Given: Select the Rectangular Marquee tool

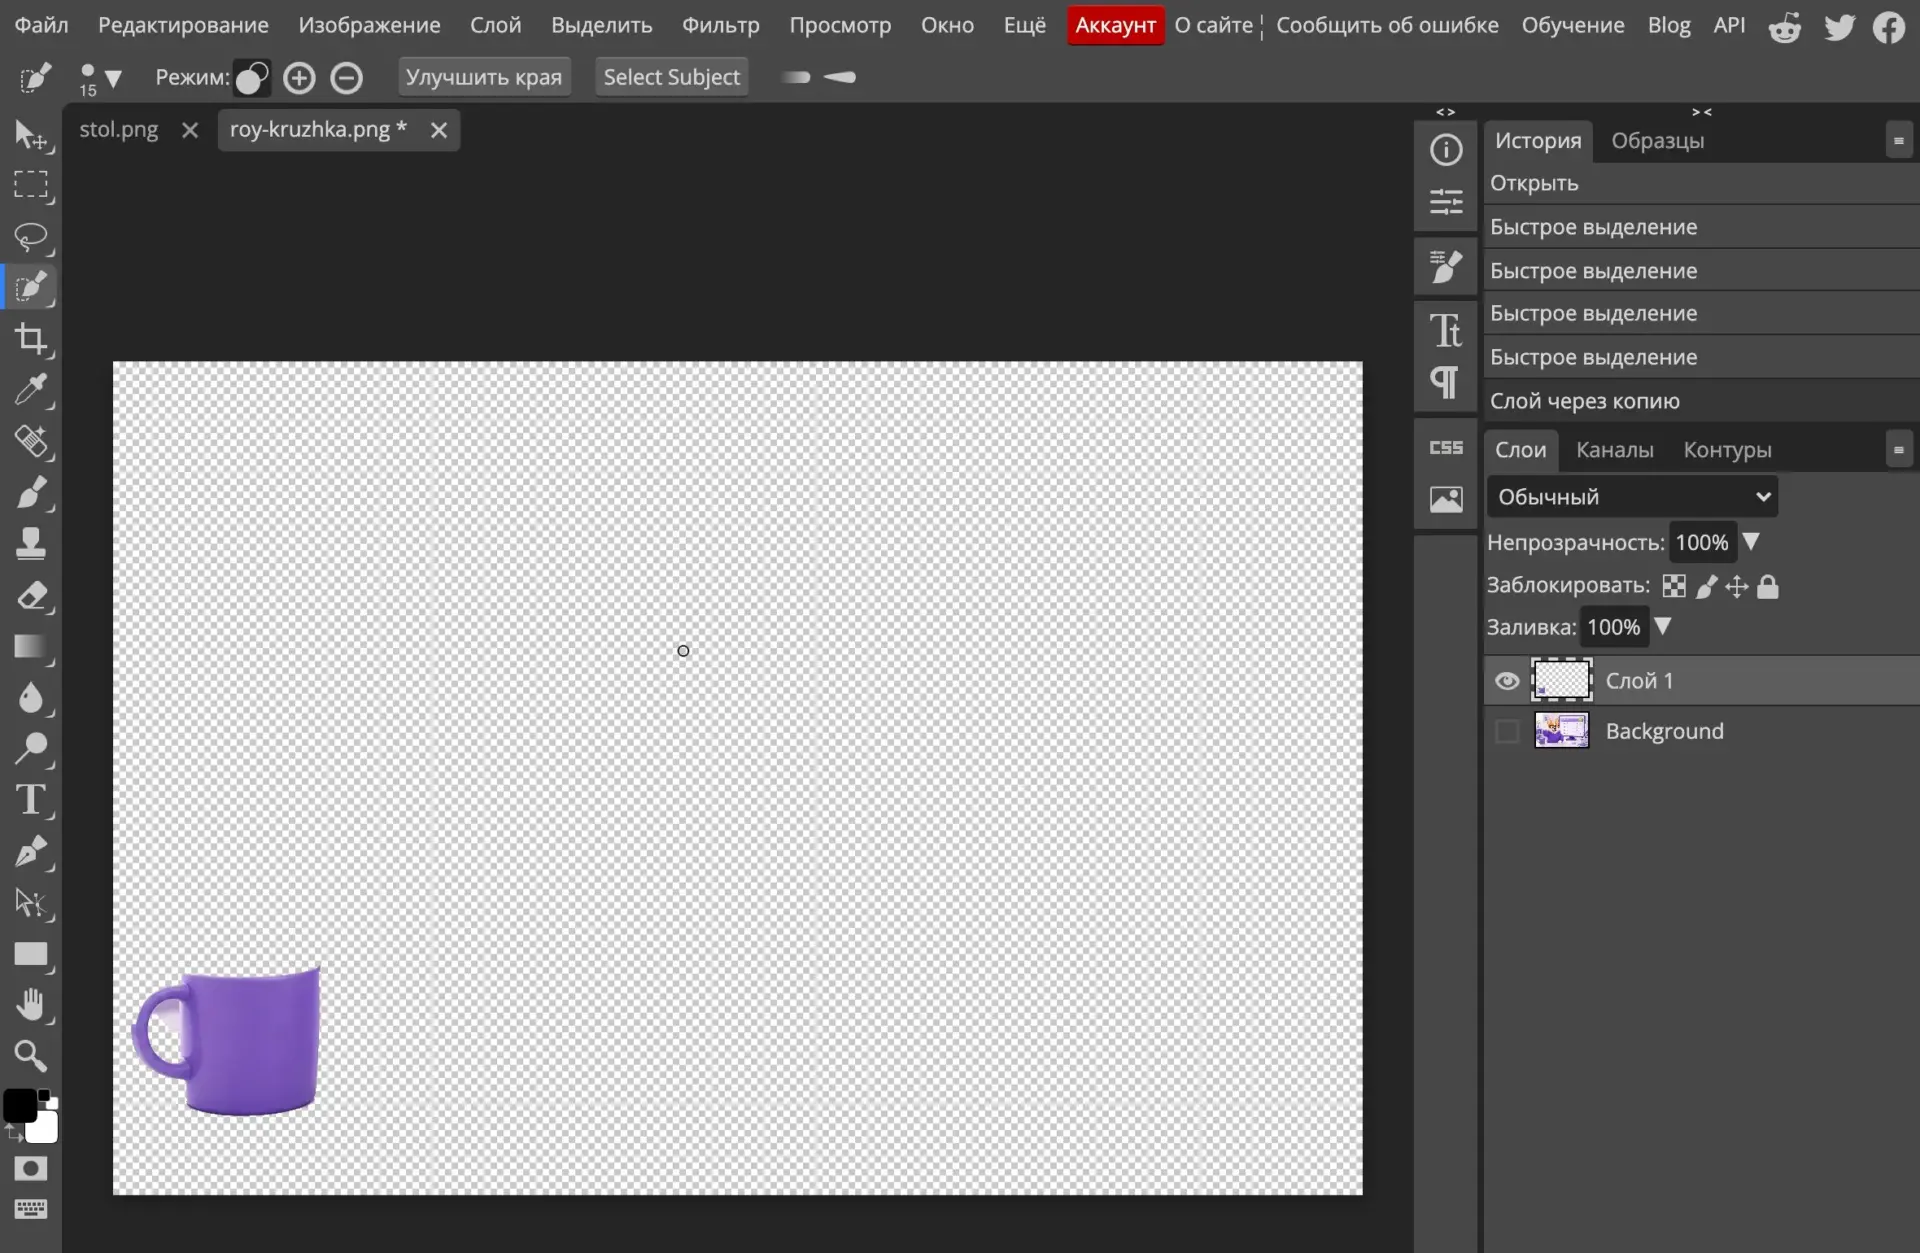Looking at the screenshot, I should [x=31, y=186].
